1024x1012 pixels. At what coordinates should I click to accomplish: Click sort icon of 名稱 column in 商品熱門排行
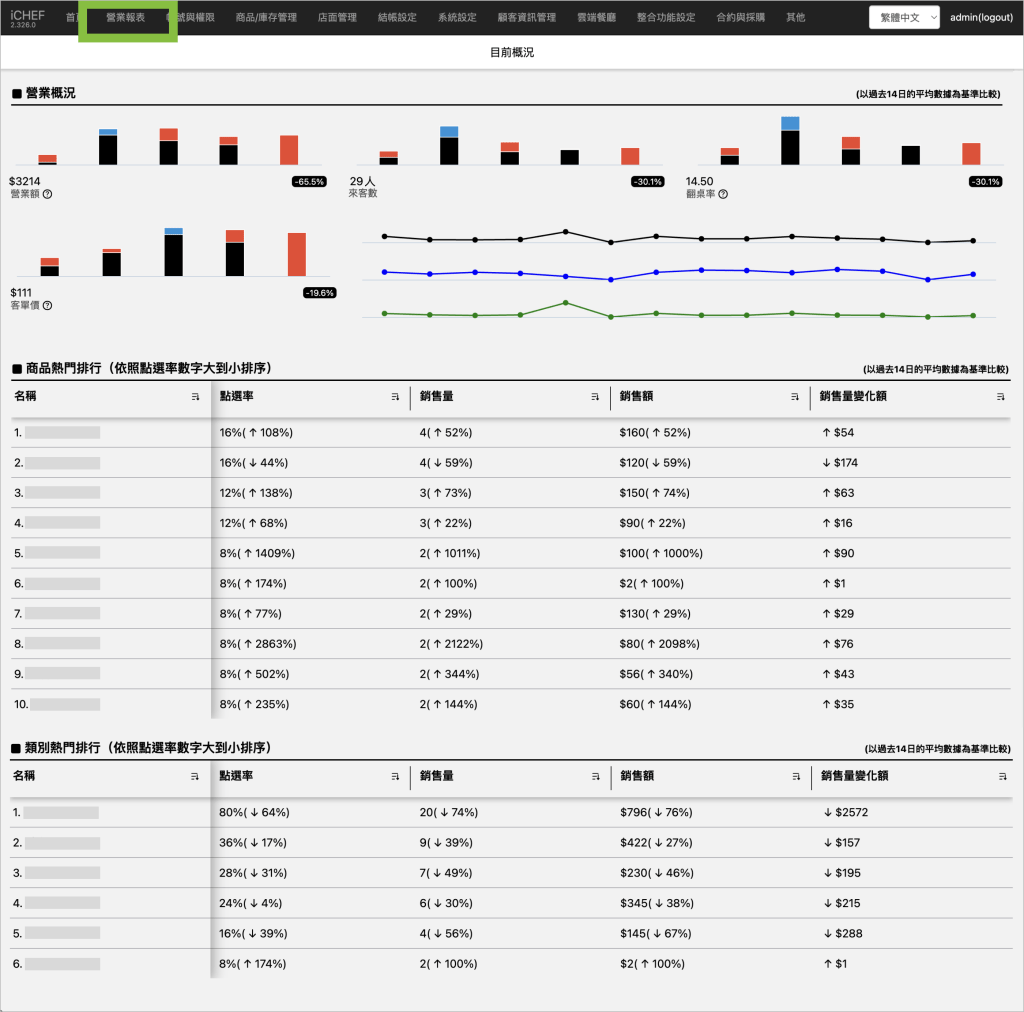[195, 397]
